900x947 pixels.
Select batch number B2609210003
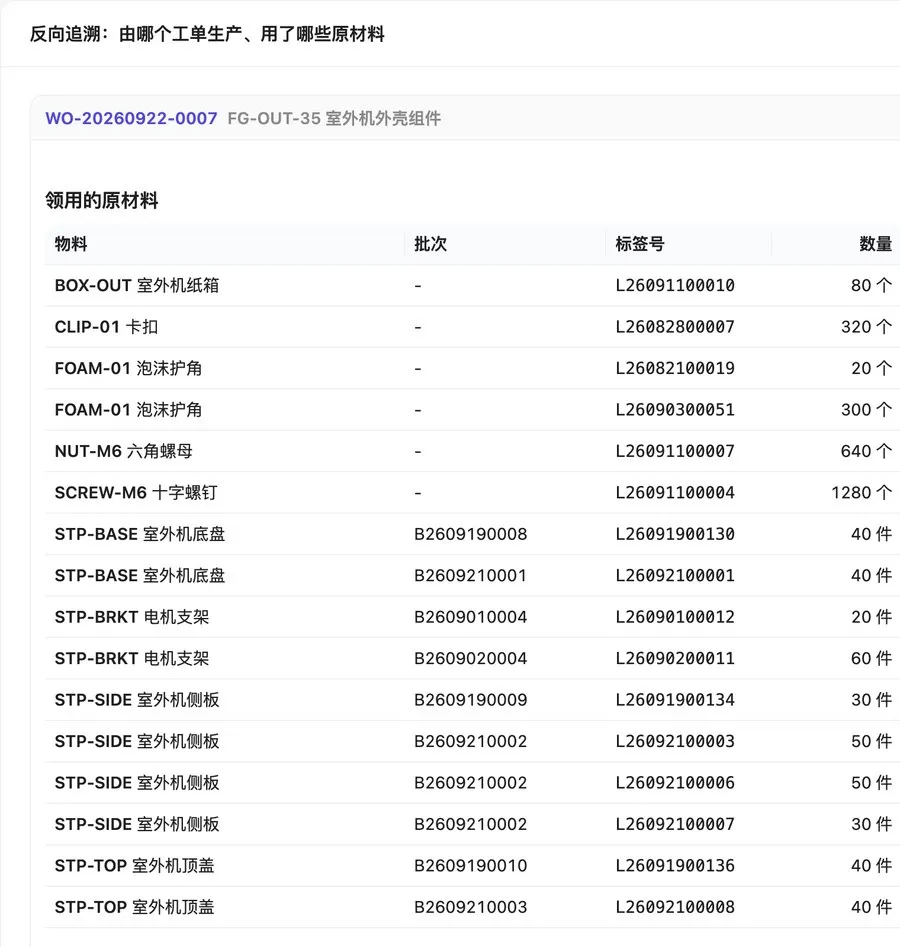(x=471, y=907)
